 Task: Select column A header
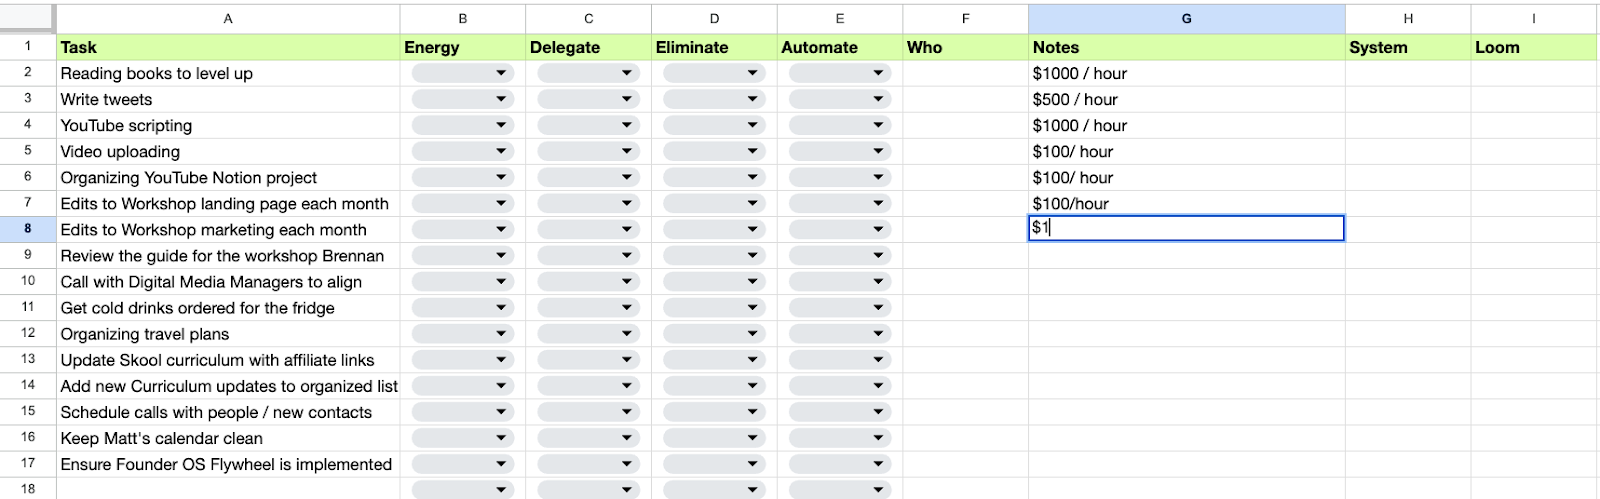click(228, 18)
